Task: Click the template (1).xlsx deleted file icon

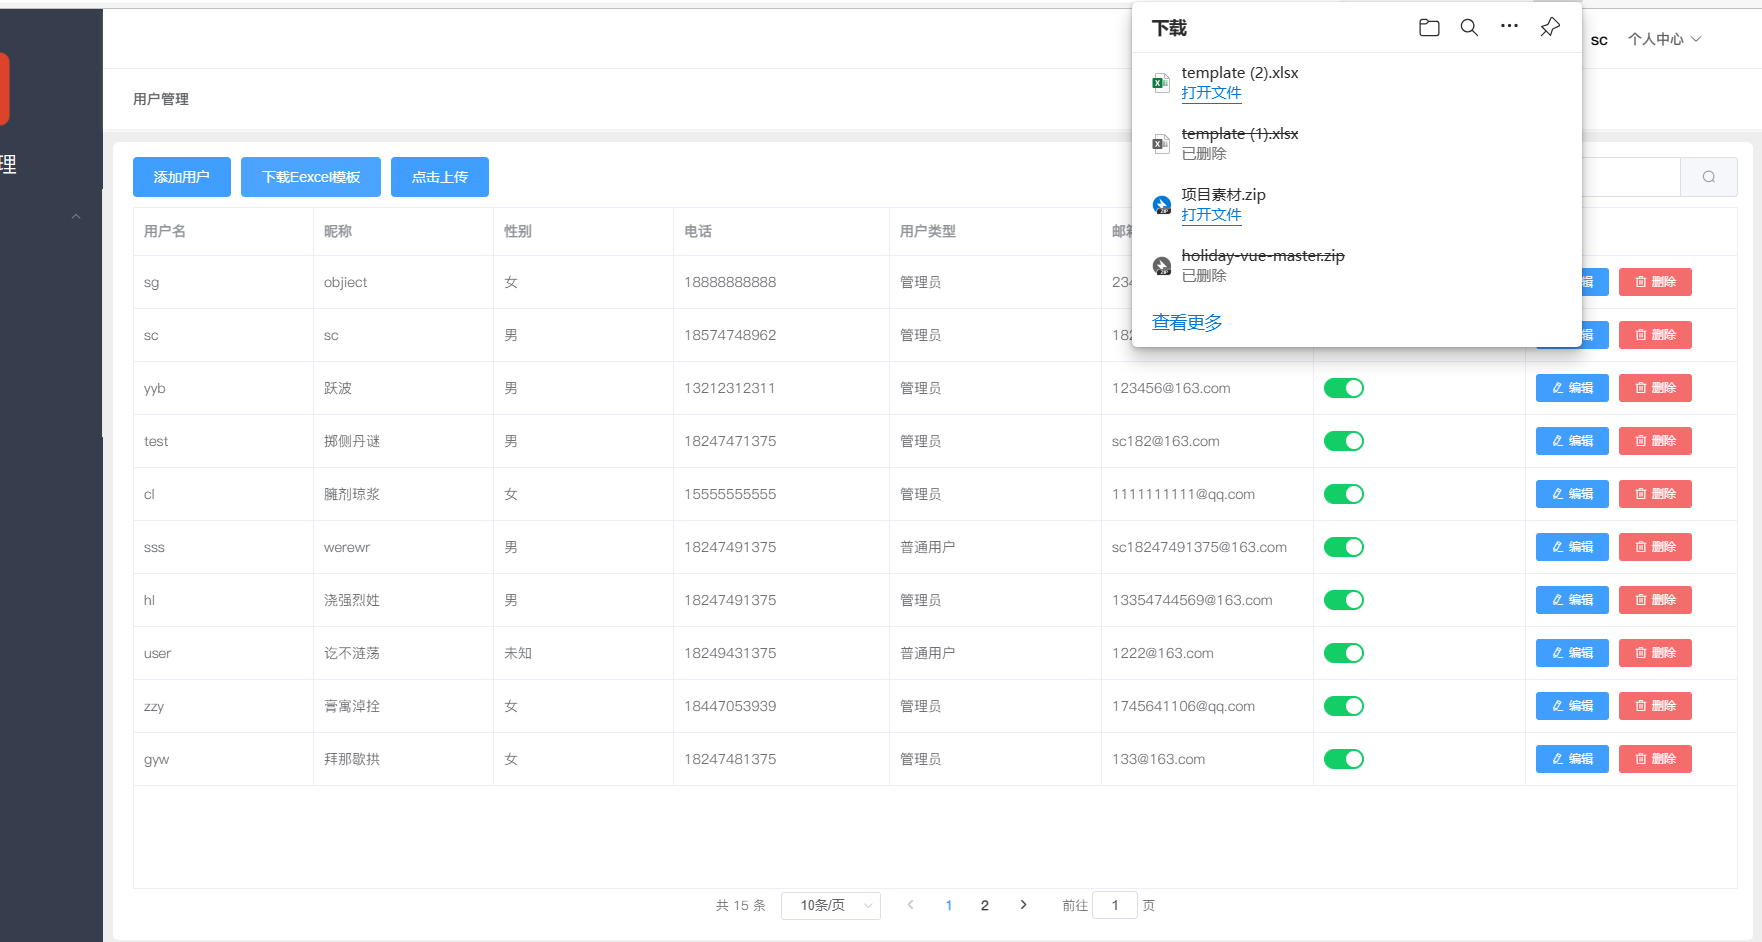Action: [1161, 144]
